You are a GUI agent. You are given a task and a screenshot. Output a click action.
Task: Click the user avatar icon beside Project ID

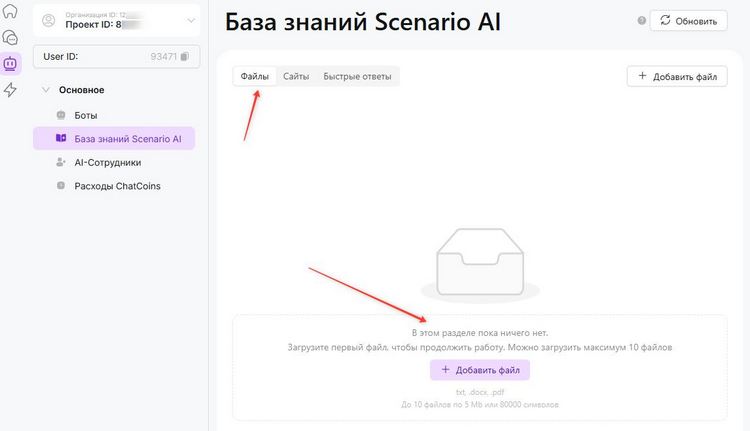[x=48, y=20]
